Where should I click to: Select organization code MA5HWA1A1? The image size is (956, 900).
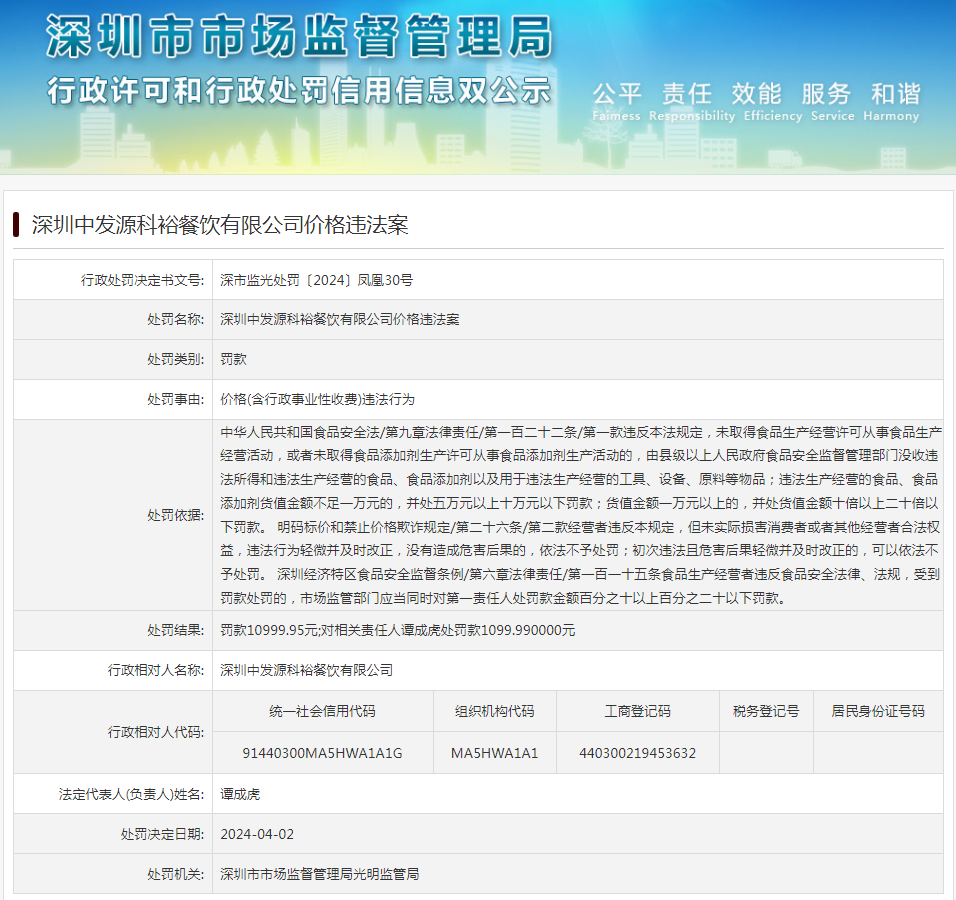pos(494,753)
